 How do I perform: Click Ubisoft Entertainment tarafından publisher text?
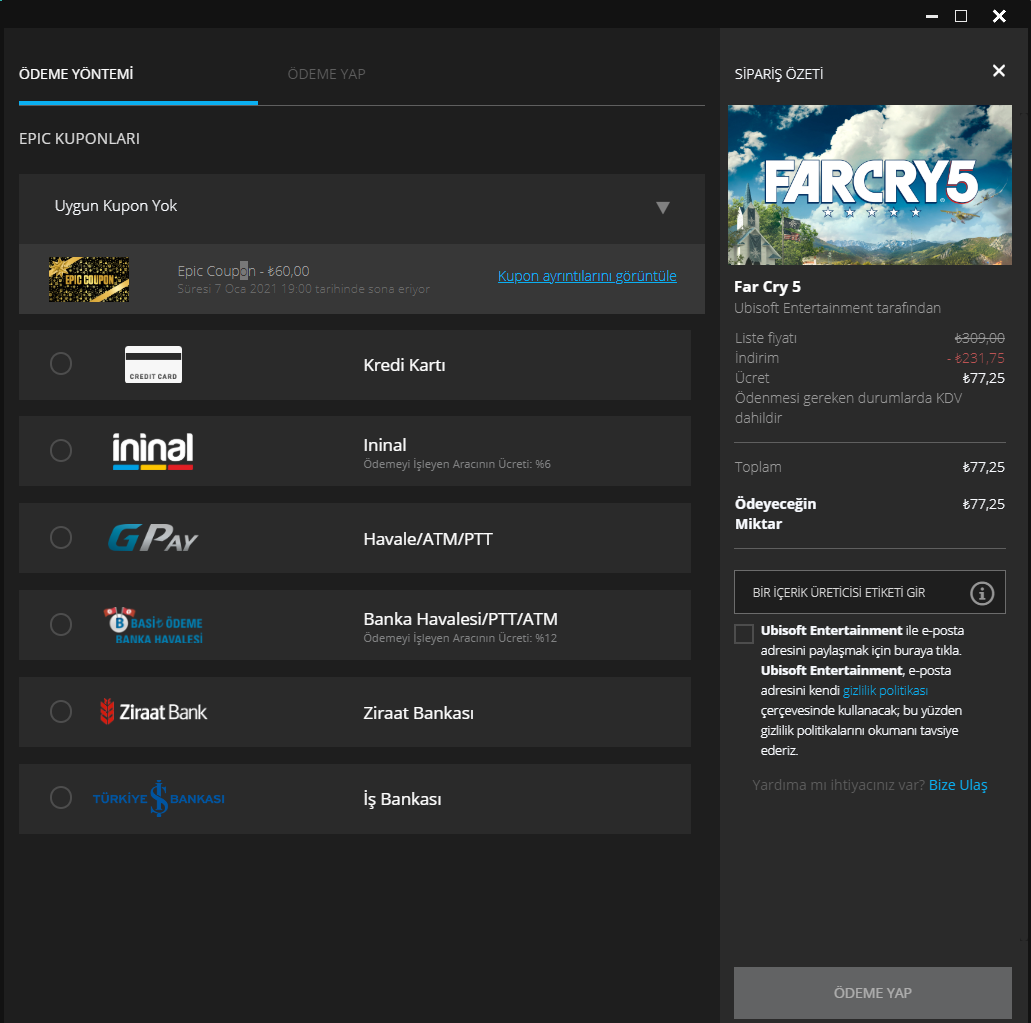click(x=837, y=308)
